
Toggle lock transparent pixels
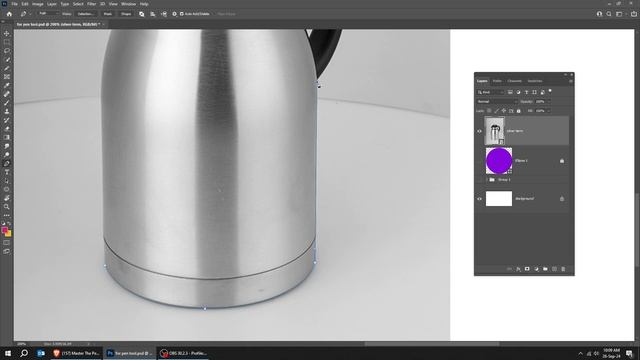click(489, 111)
